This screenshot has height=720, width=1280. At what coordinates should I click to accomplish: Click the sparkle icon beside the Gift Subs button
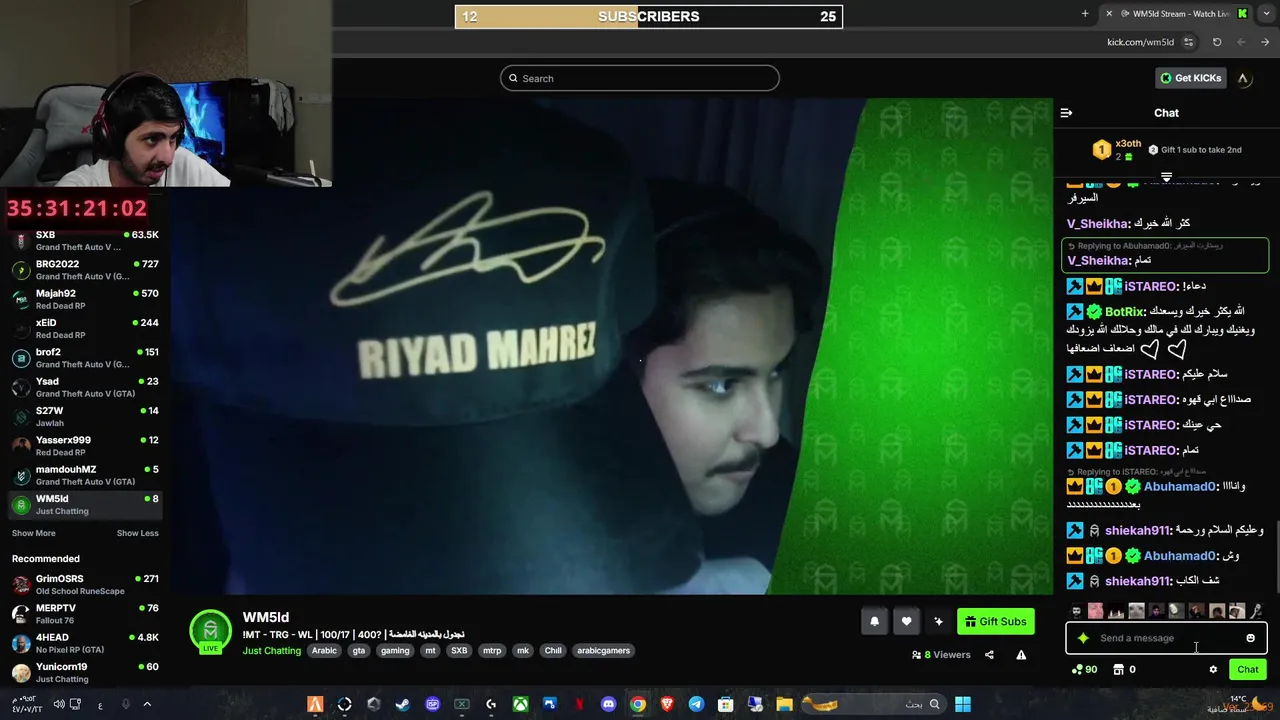pyautogui.click(x=938, y=621)
